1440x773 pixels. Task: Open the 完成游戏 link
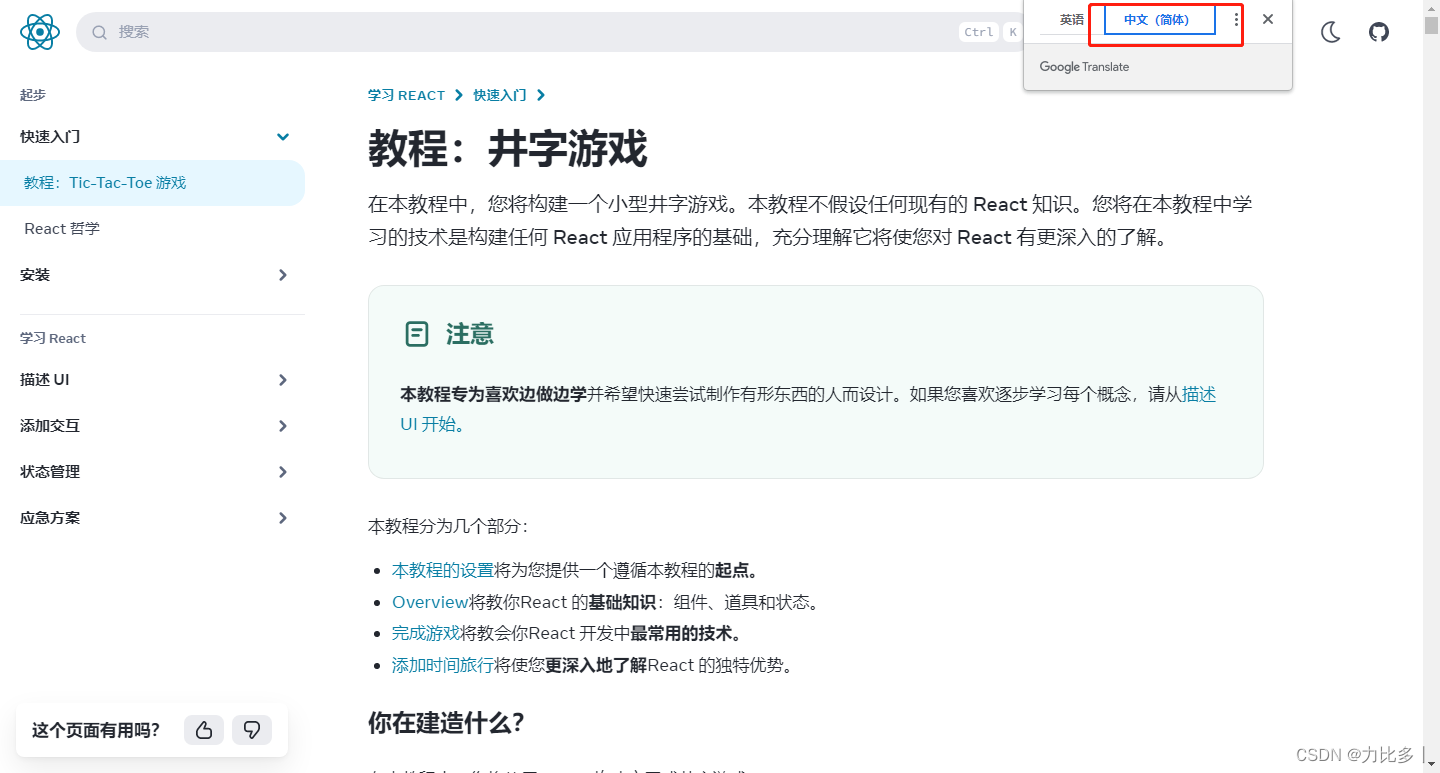[x=426, y=633]
